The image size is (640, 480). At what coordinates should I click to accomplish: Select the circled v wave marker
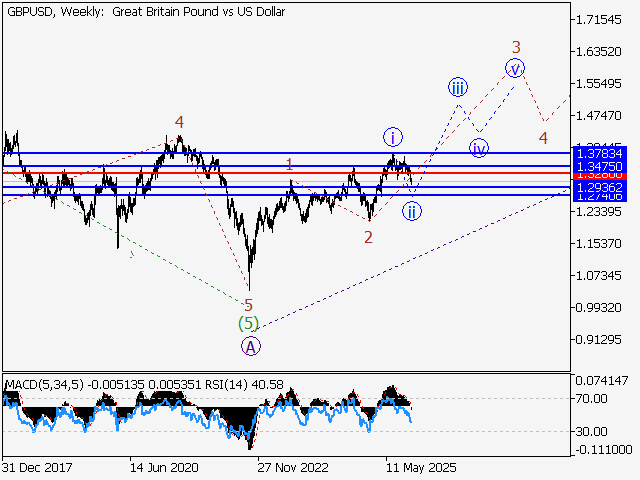click(514, 68)
